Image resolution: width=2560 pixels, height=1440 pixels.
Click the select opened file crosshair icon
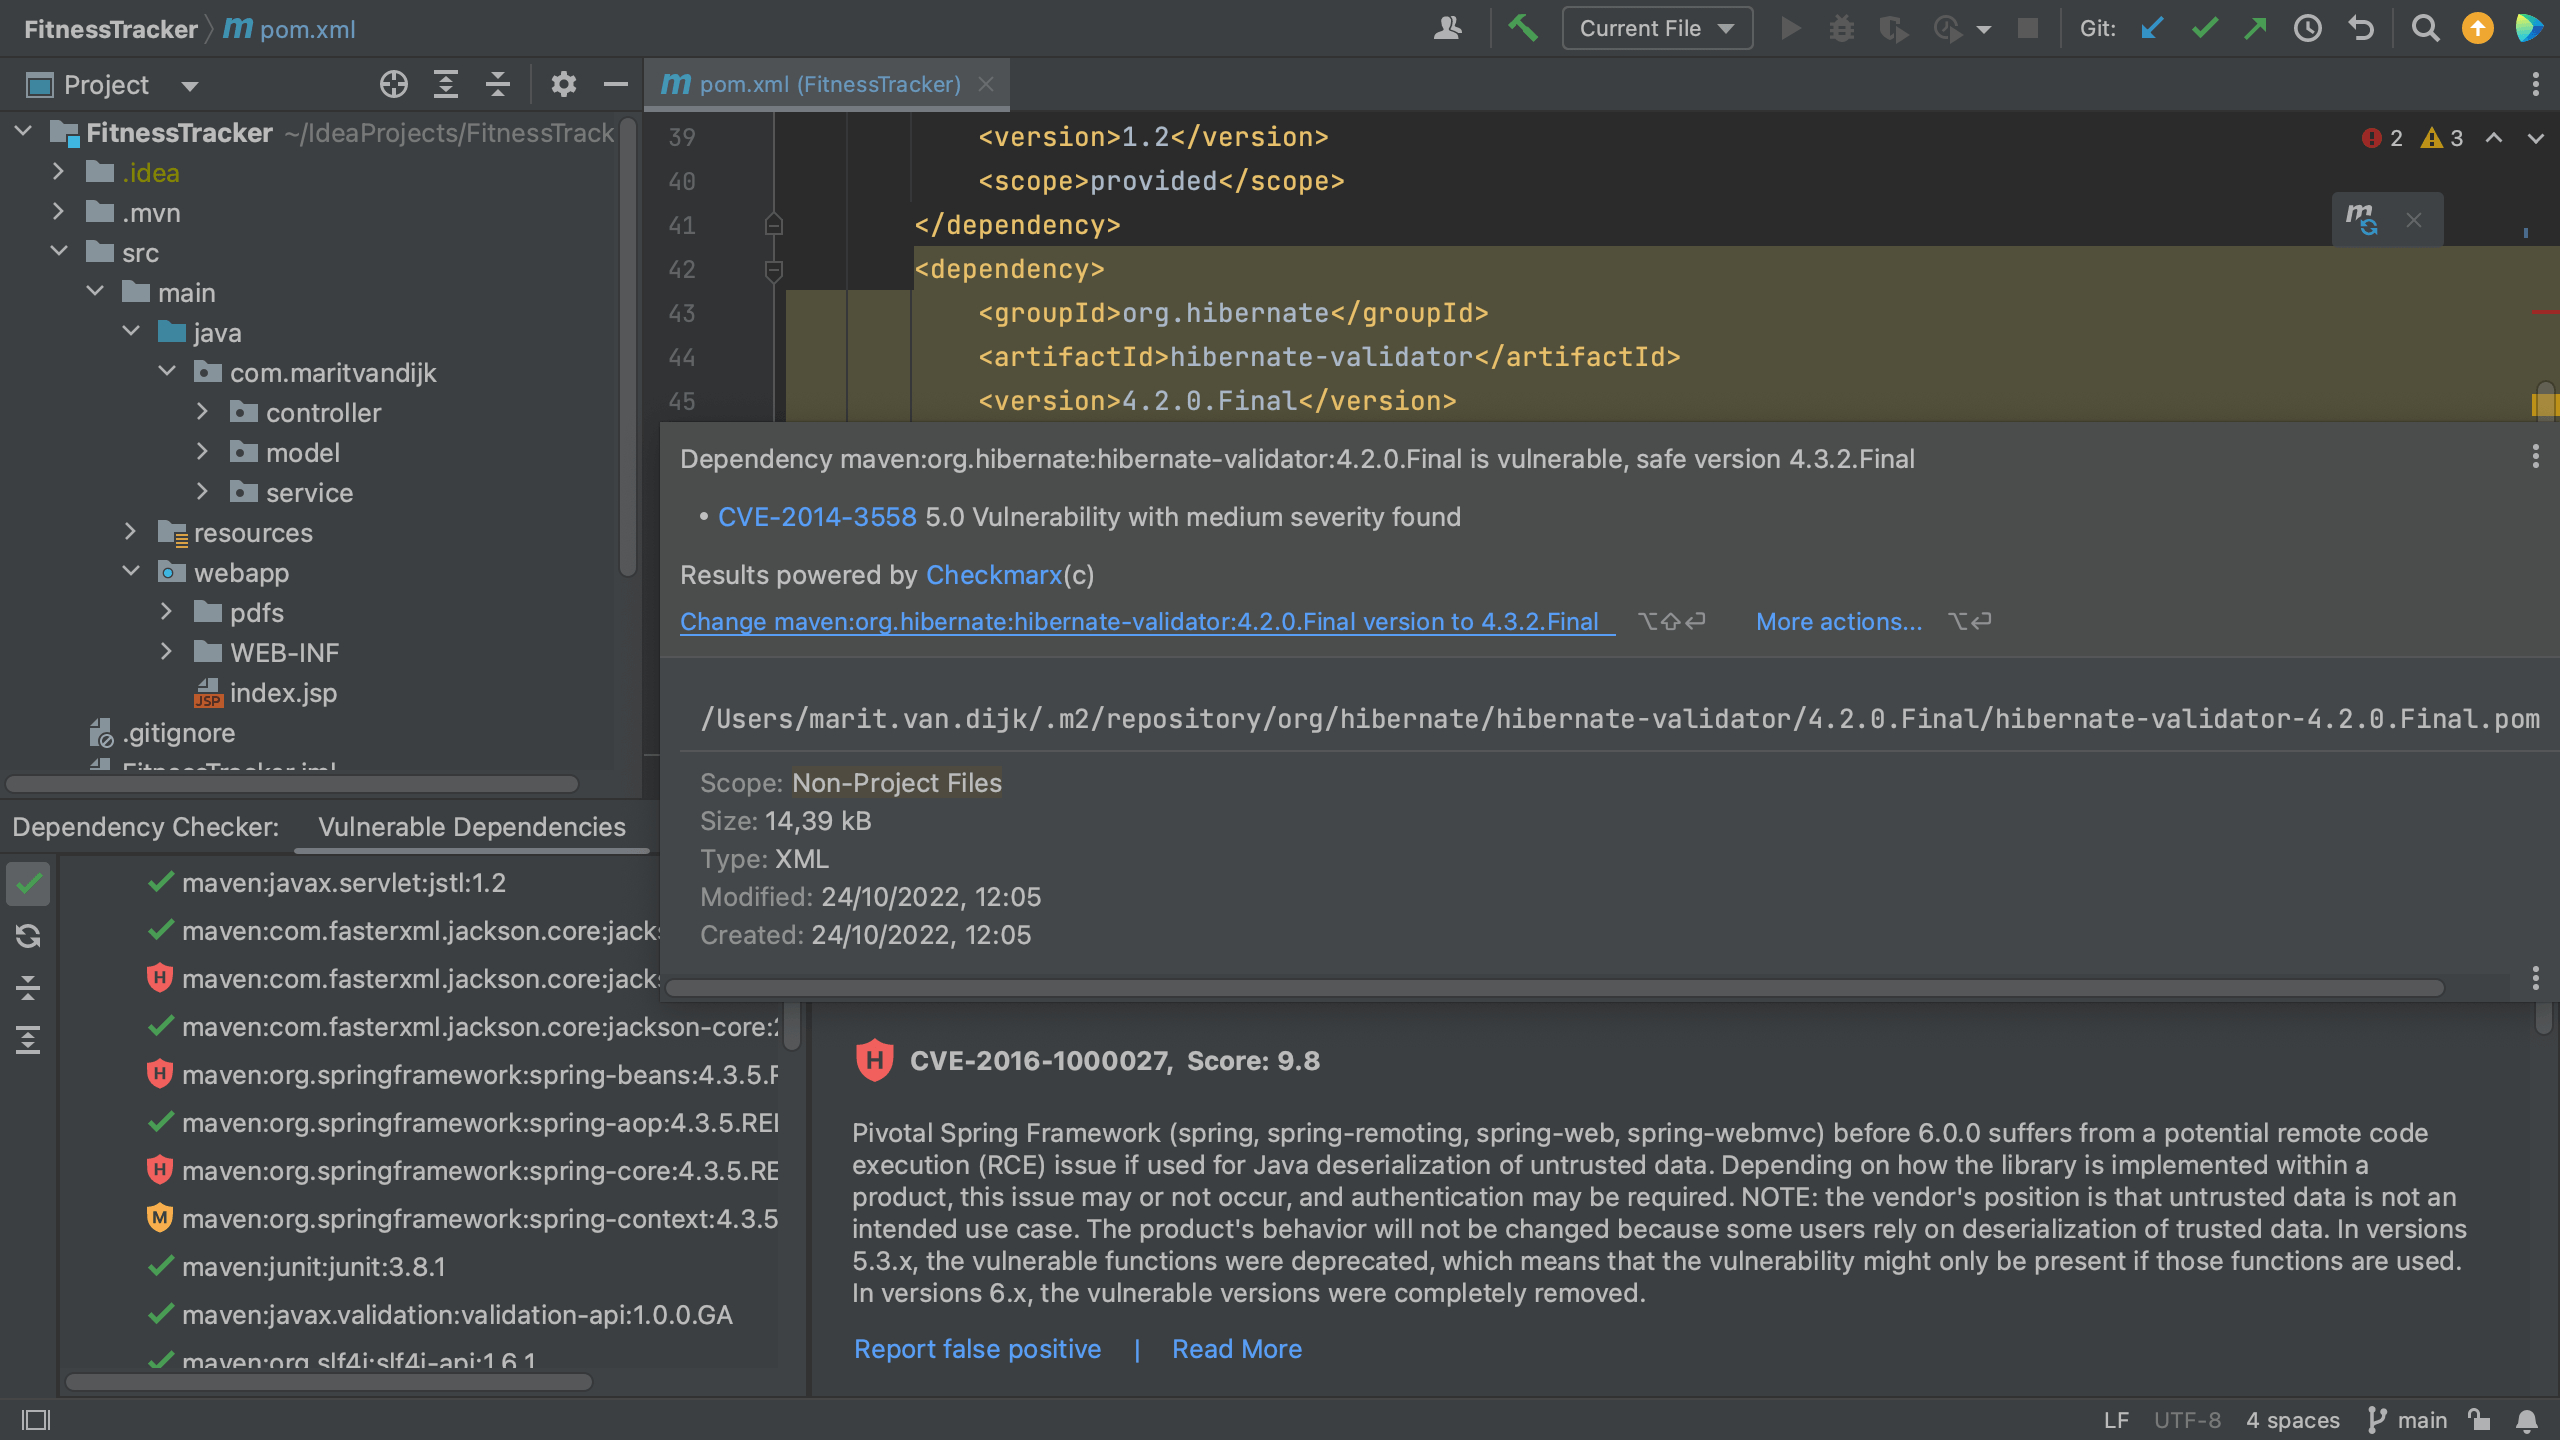(393, 85)
